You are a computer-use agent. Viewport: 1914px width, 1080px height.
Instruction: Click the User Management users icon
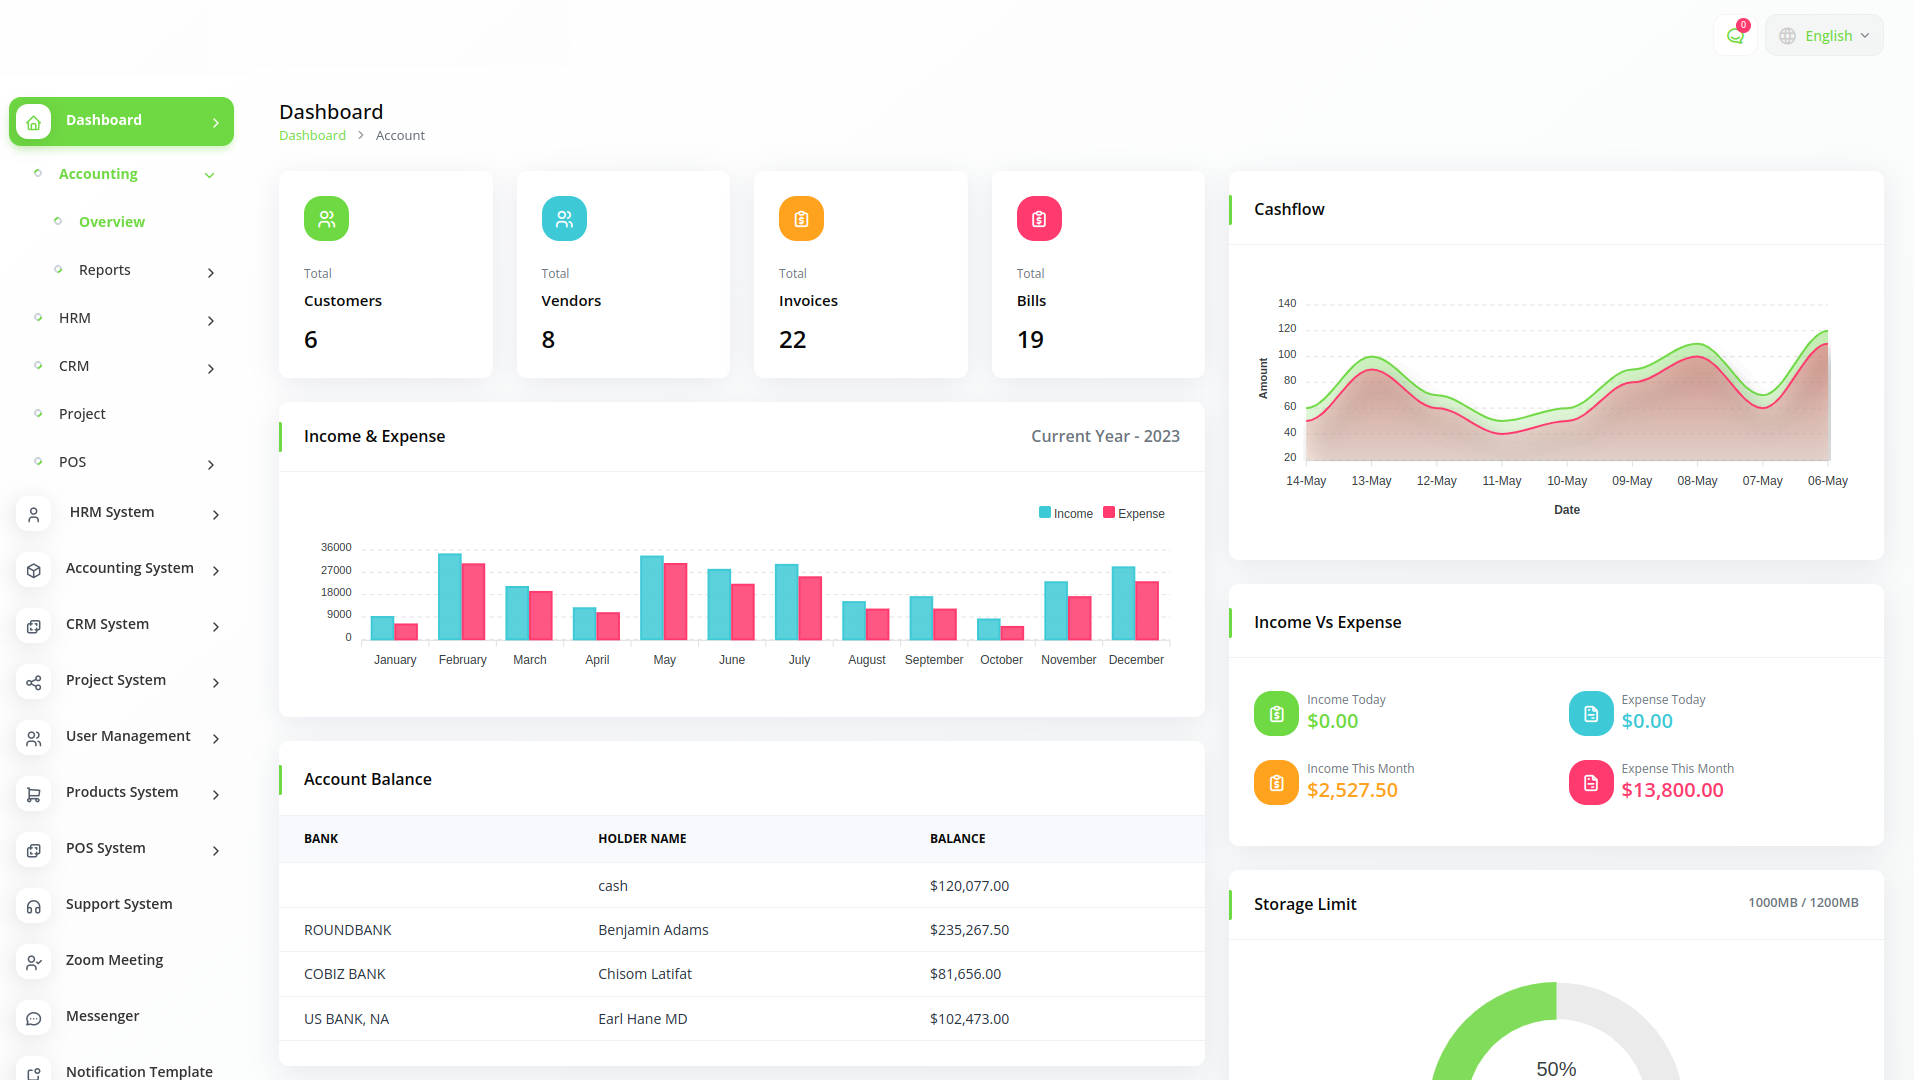pos(34,738)
